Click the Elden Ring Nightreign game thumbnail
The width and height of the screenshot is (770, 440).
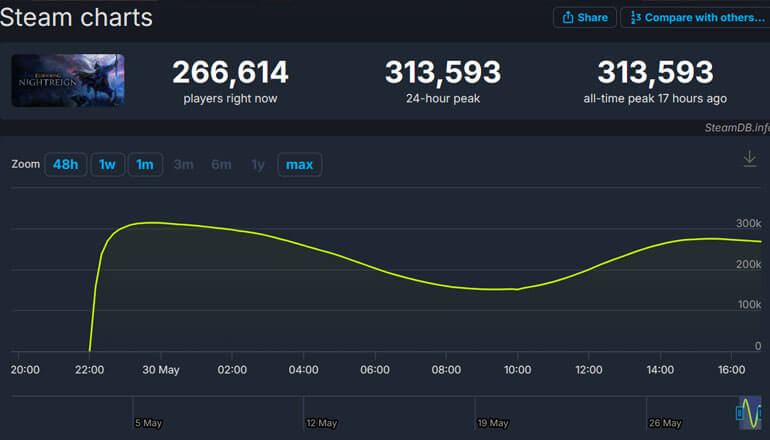tap(68, 80)
